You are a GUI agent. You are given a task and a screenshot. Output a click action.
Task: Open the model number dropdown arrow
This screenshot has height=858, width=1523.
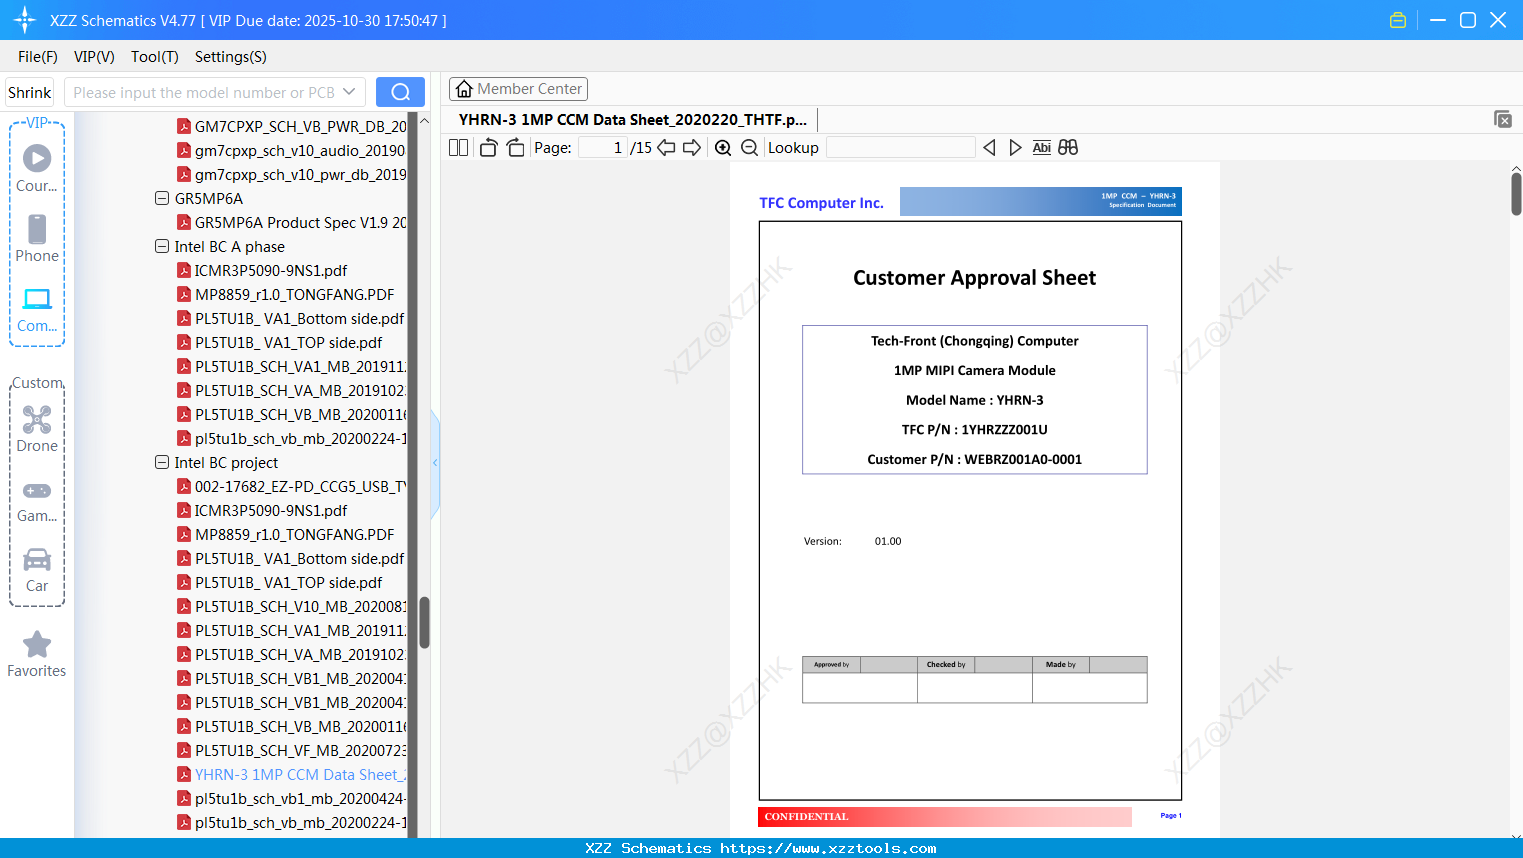pyautogui.click(x=349, y=92)
